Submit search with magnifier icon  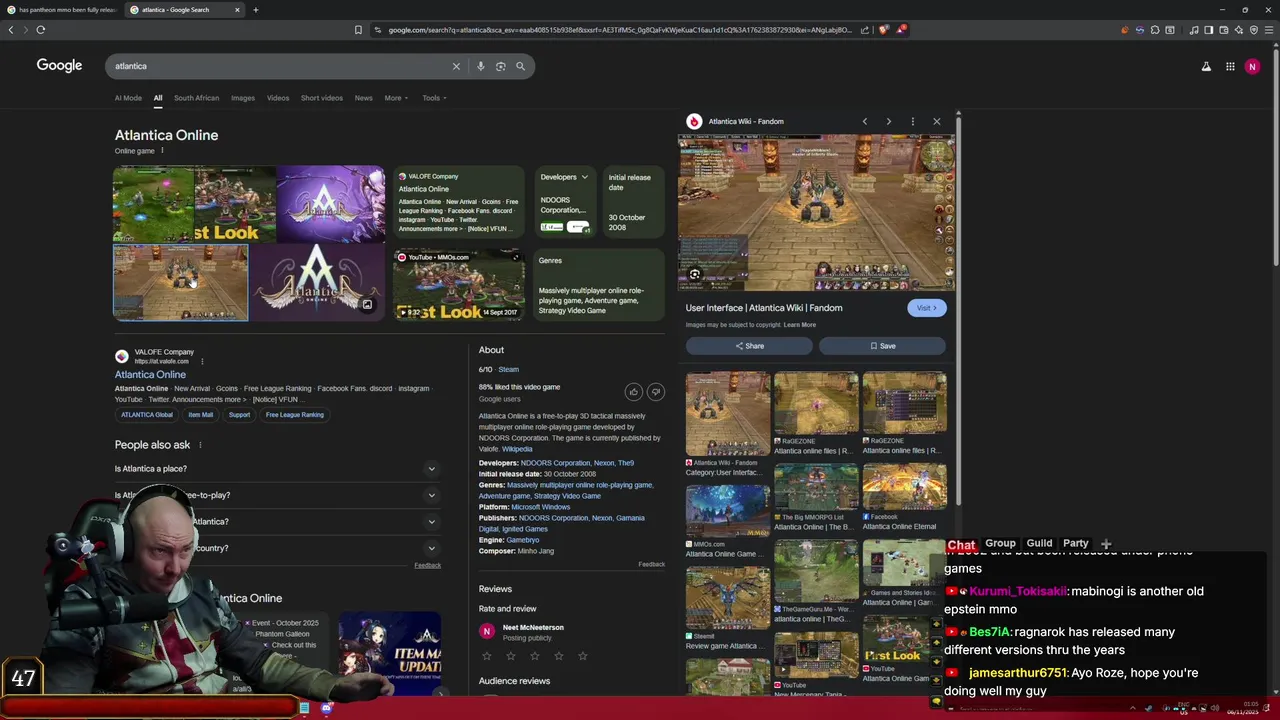tap(520, 66)
